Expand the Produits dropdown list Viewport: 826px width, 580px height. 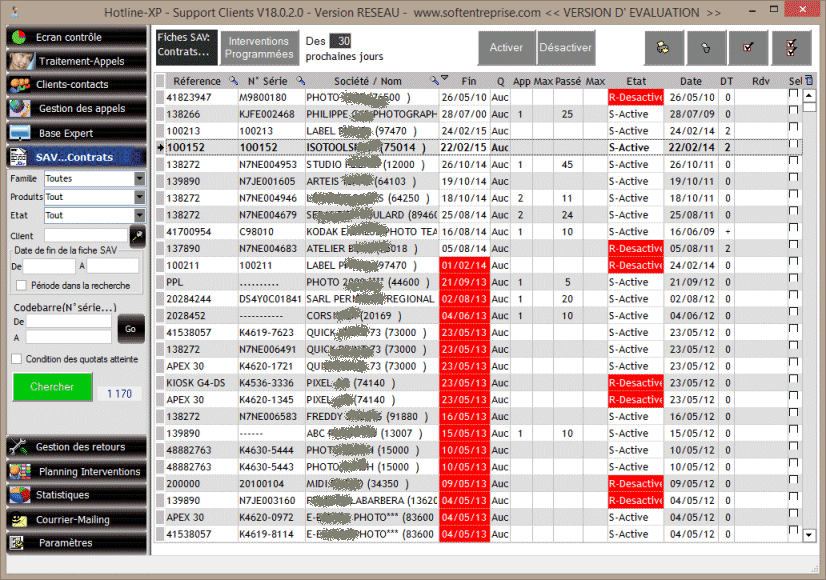point(139,197)
